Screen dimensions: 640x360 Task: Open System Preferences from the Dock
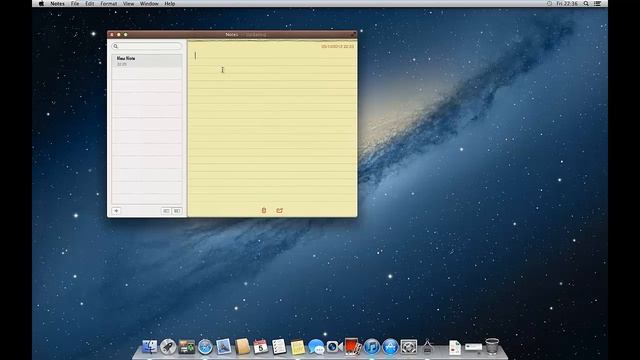tap(409, 347)
